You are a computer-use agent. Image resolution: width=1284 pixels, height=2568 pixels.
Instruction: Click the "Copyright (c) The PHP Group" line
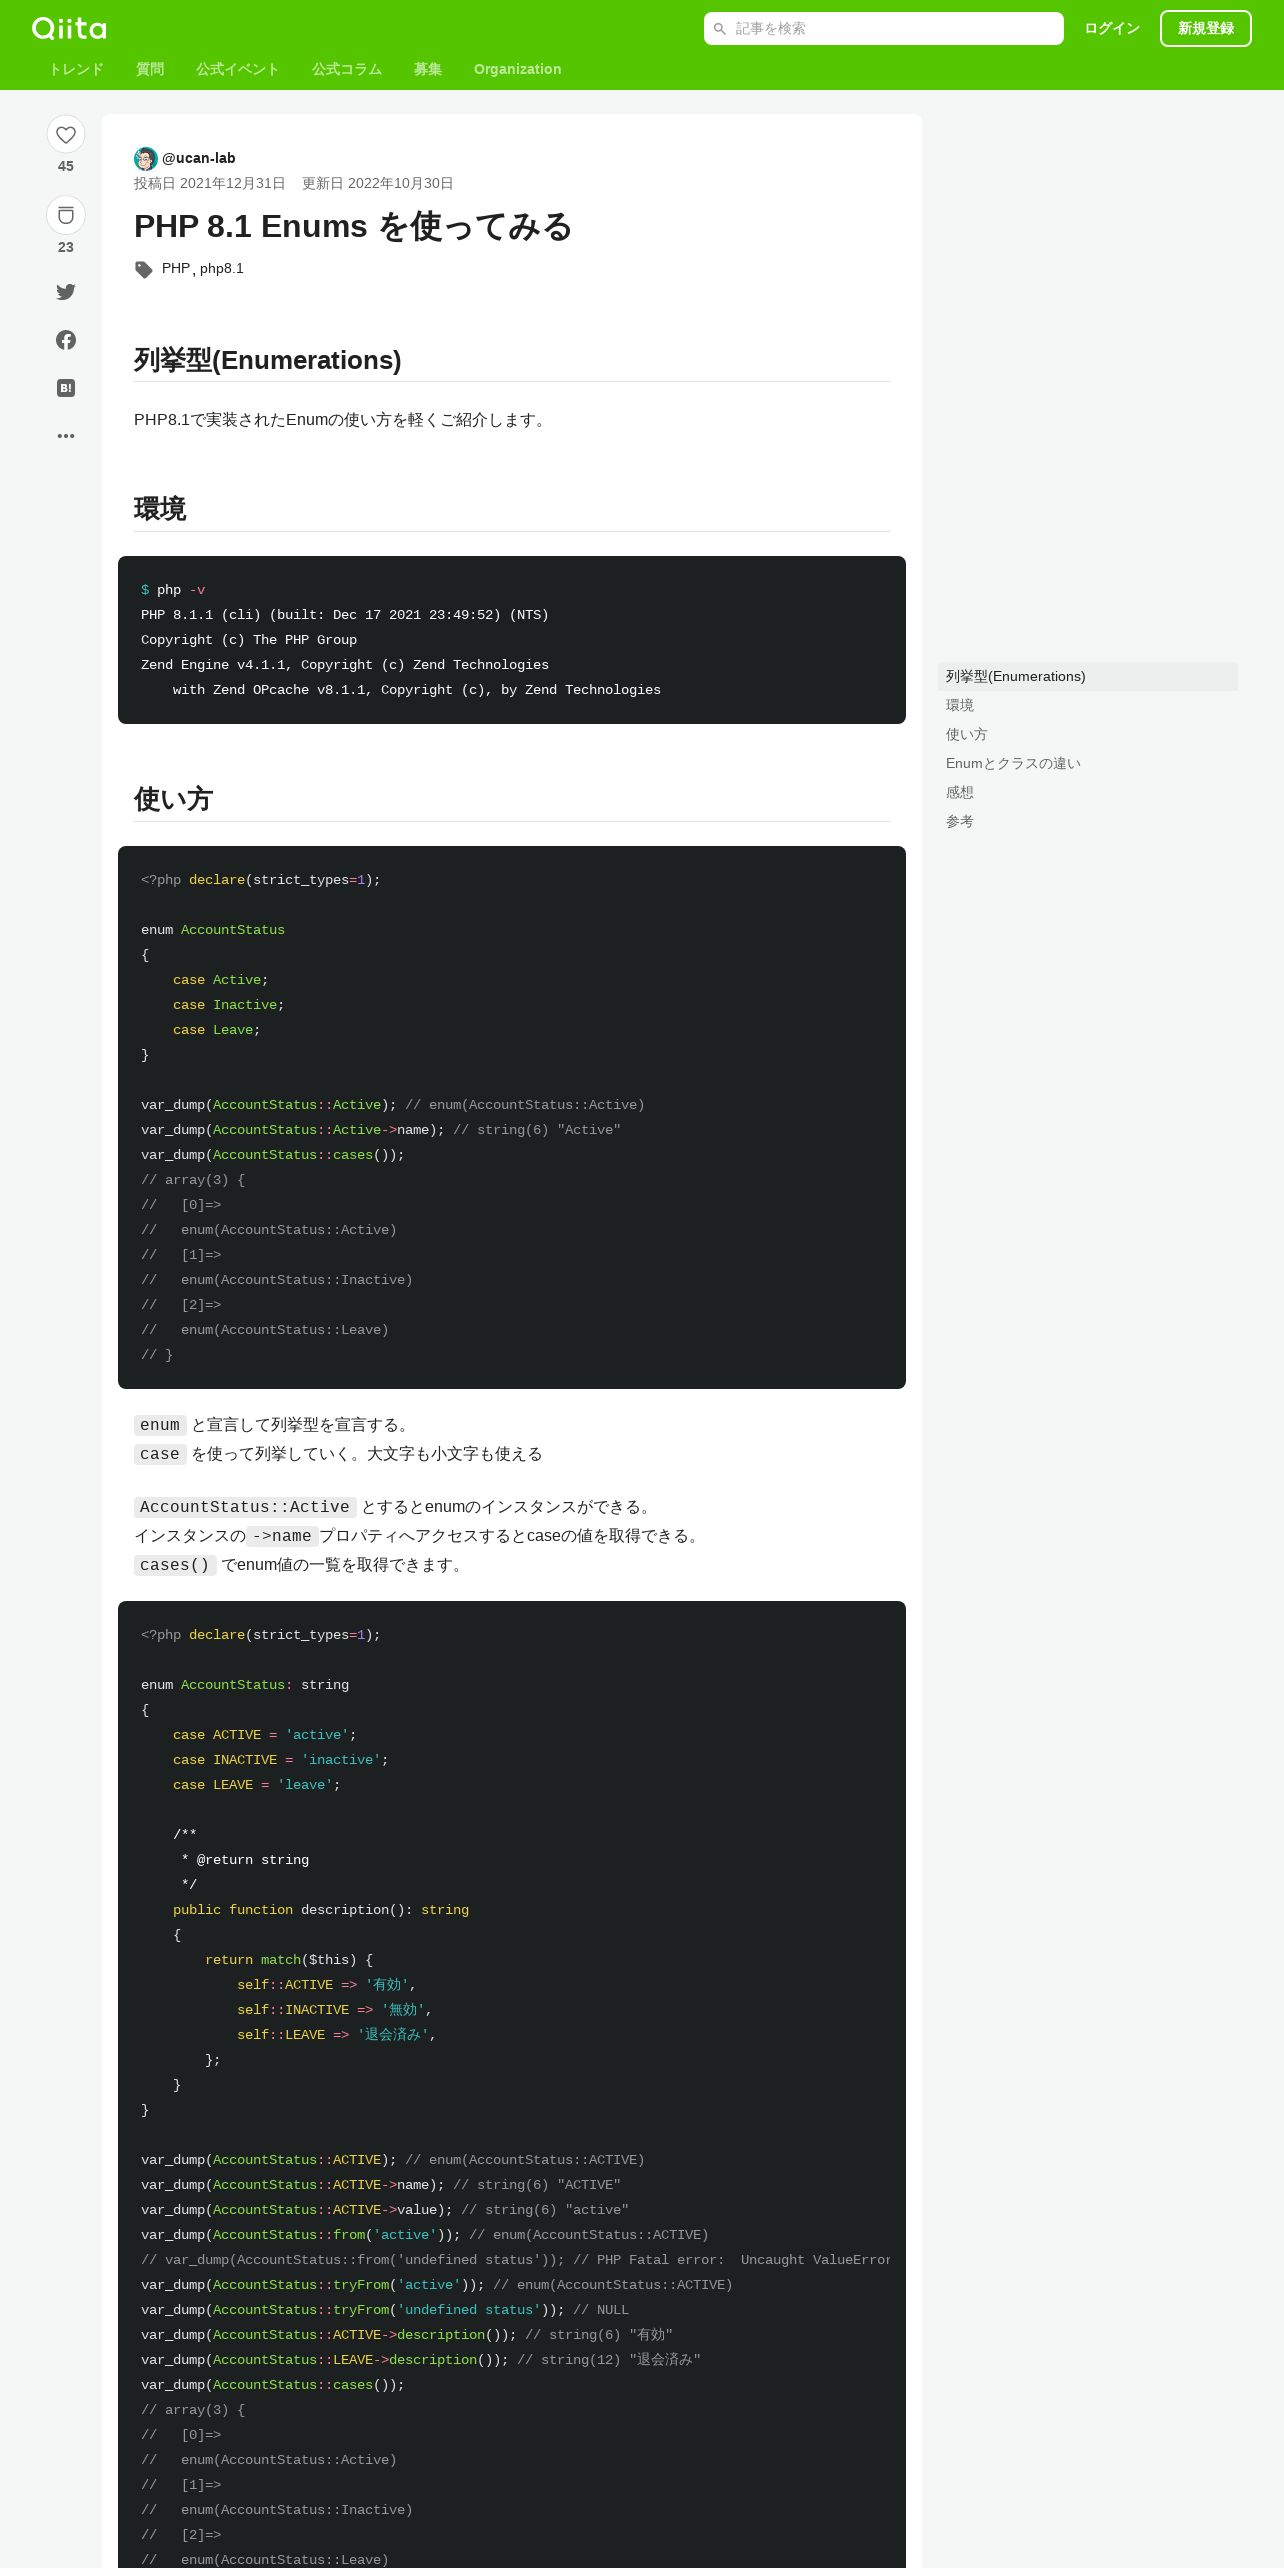click(249, 640)
